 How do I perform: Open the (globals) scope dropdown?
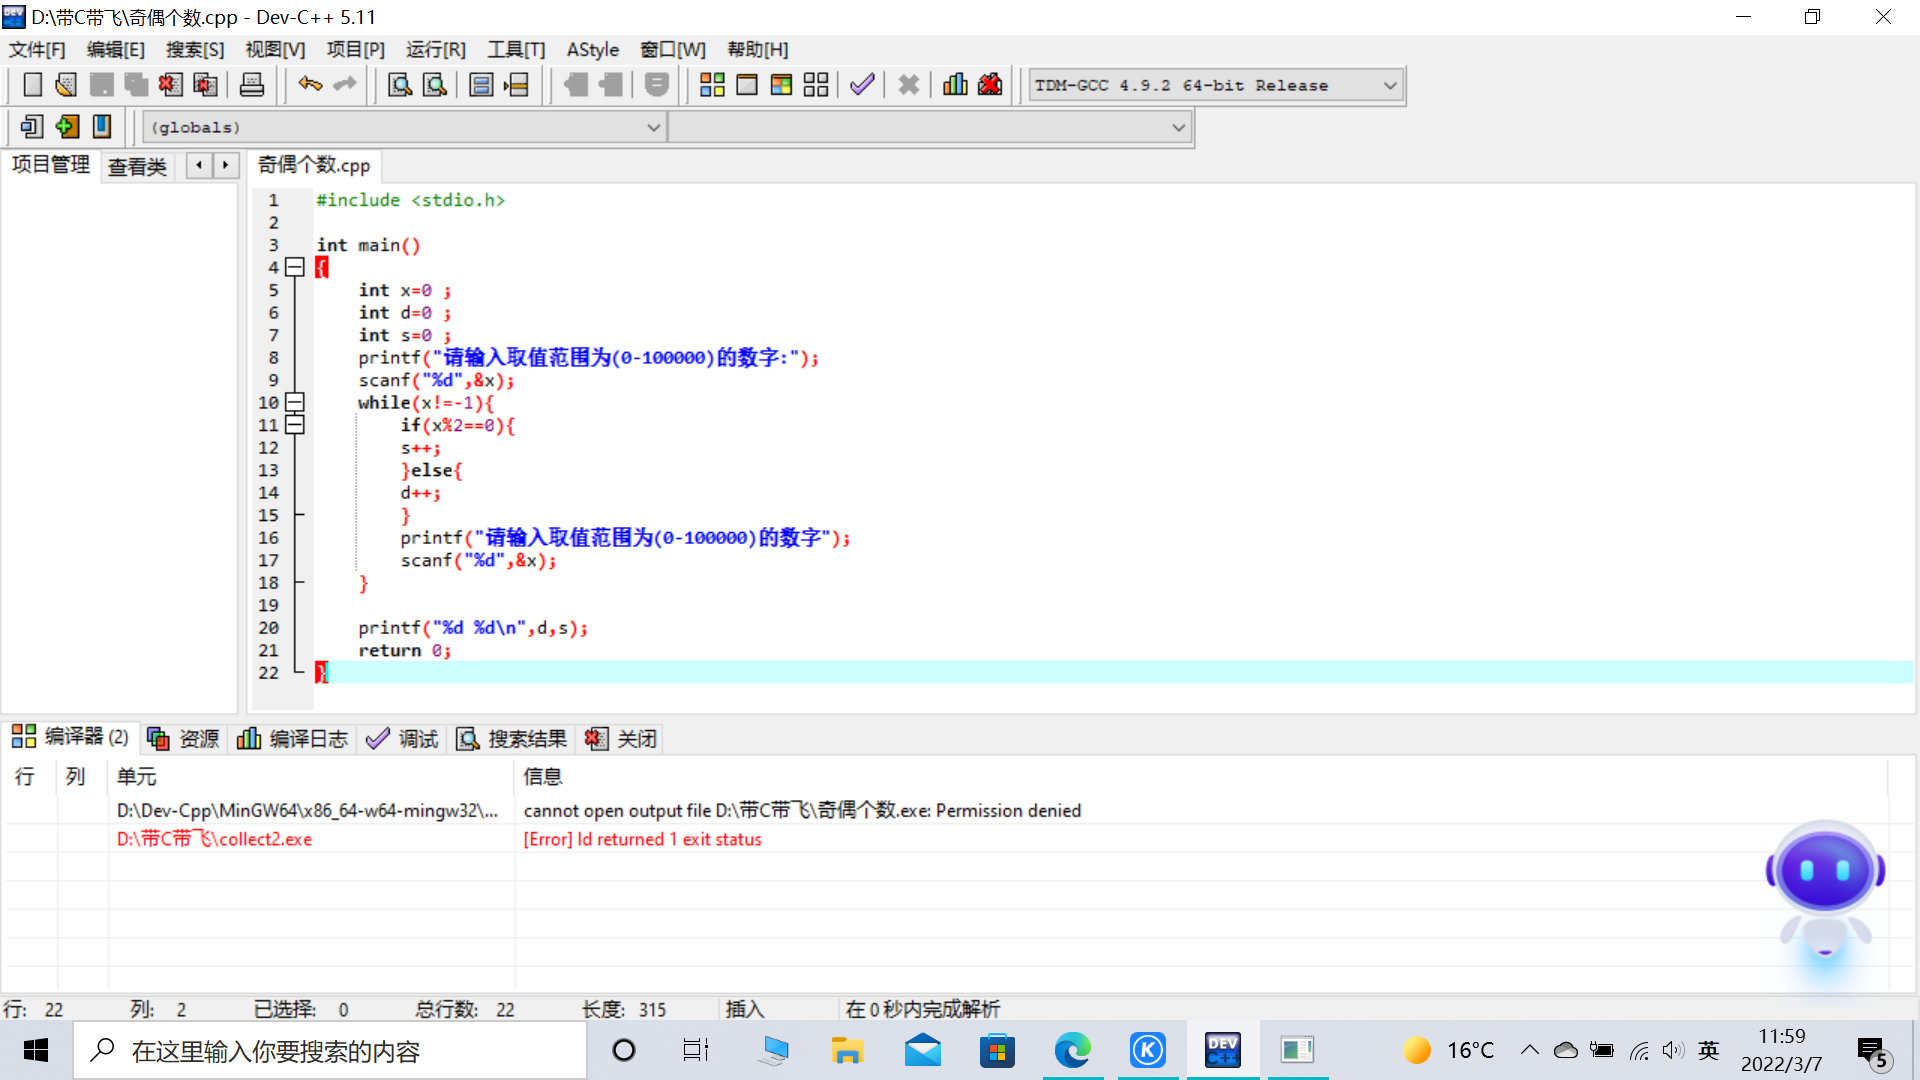pyautogui.click(x=405, y=128)
